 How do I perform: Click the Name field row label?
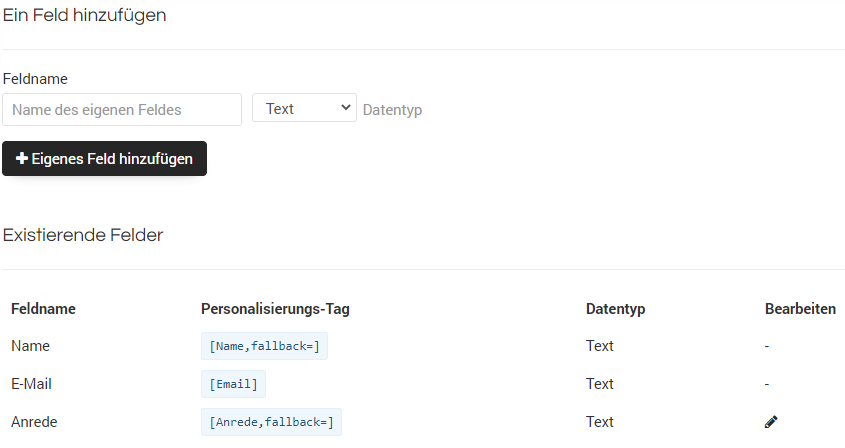(x=30, y=346)
